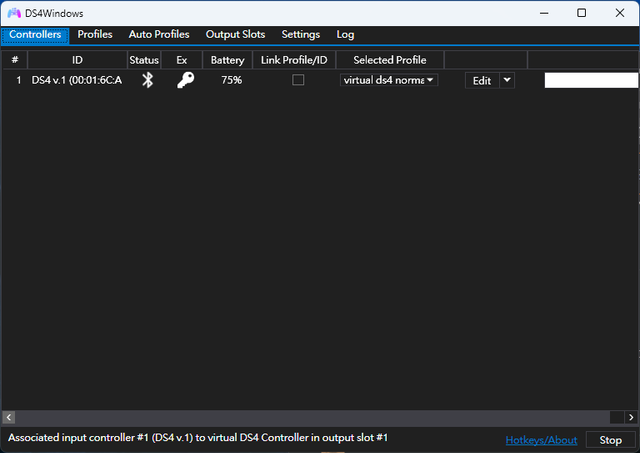This screenshot has height=453, width=640.
Task: Switch to the Controllers tab
Action: point(35,35)
